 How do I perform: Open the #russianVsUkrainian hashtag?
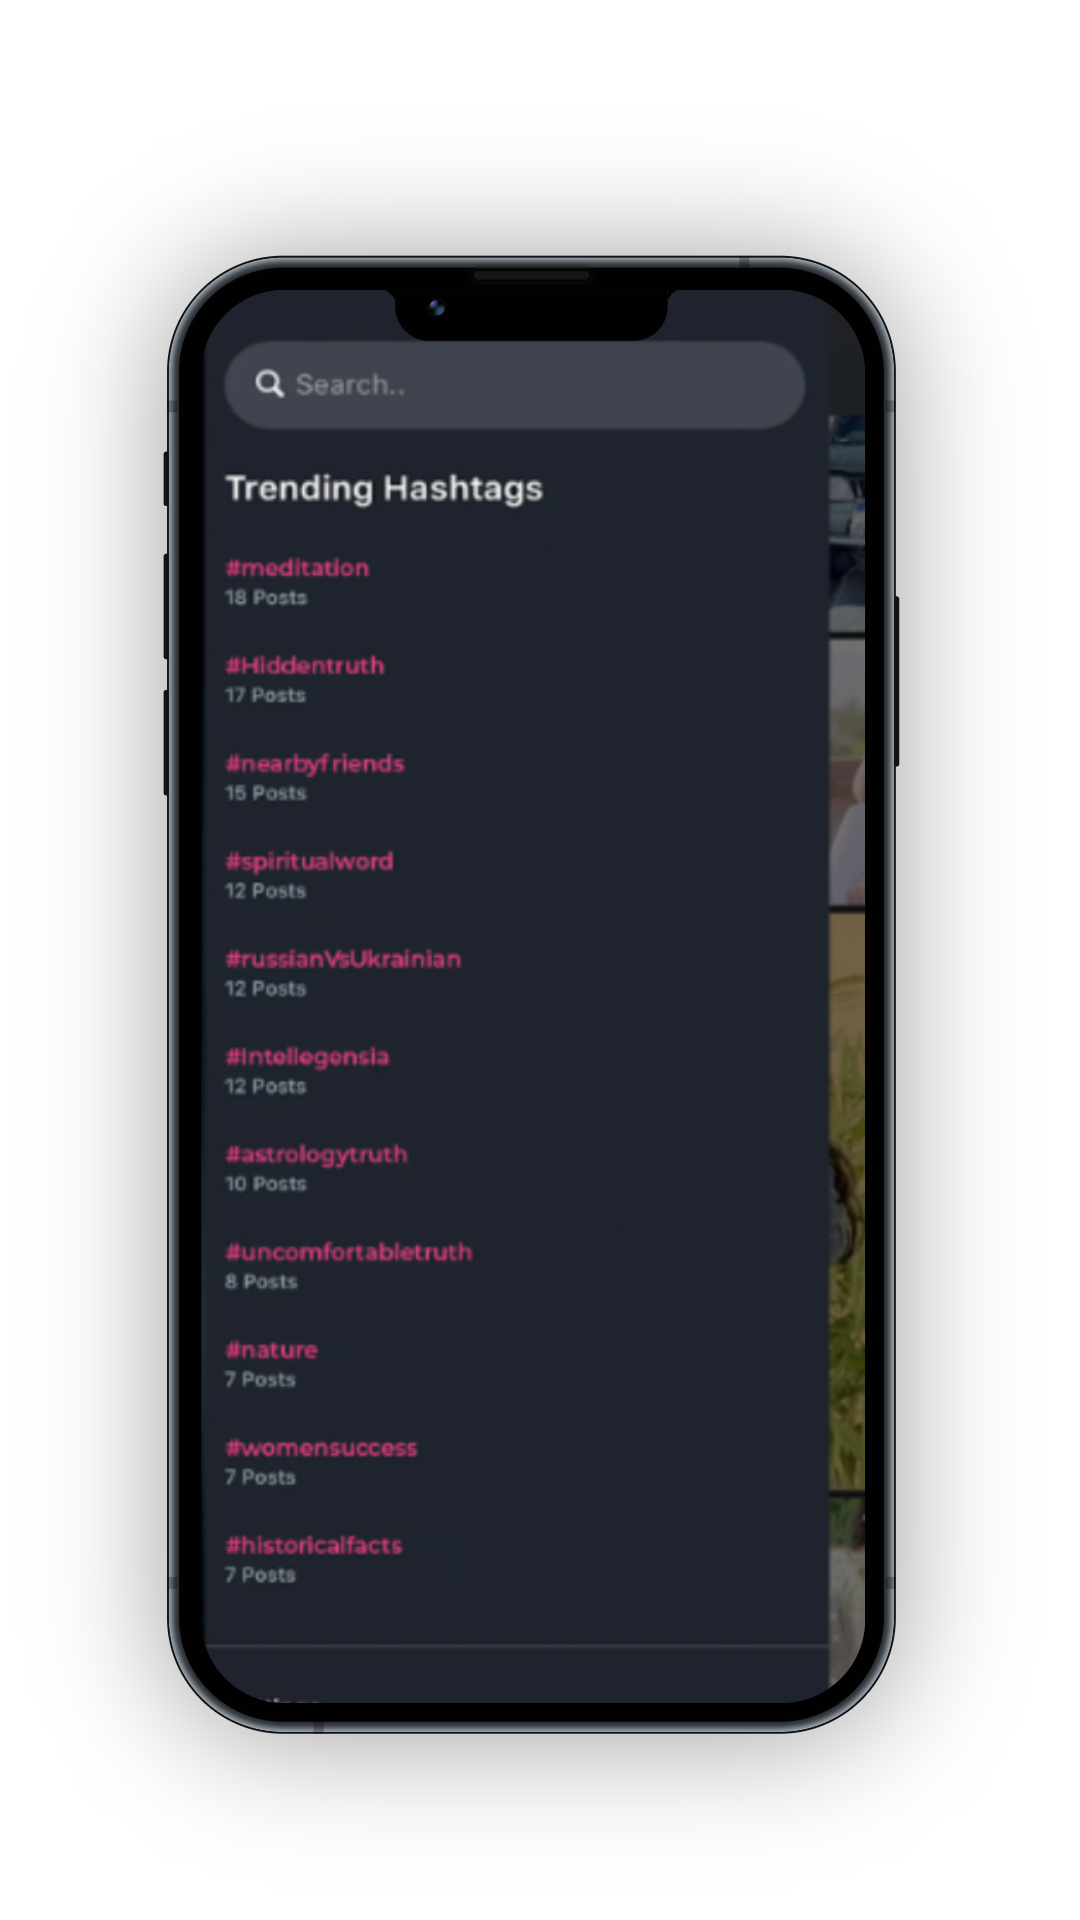tap(343, 959)
